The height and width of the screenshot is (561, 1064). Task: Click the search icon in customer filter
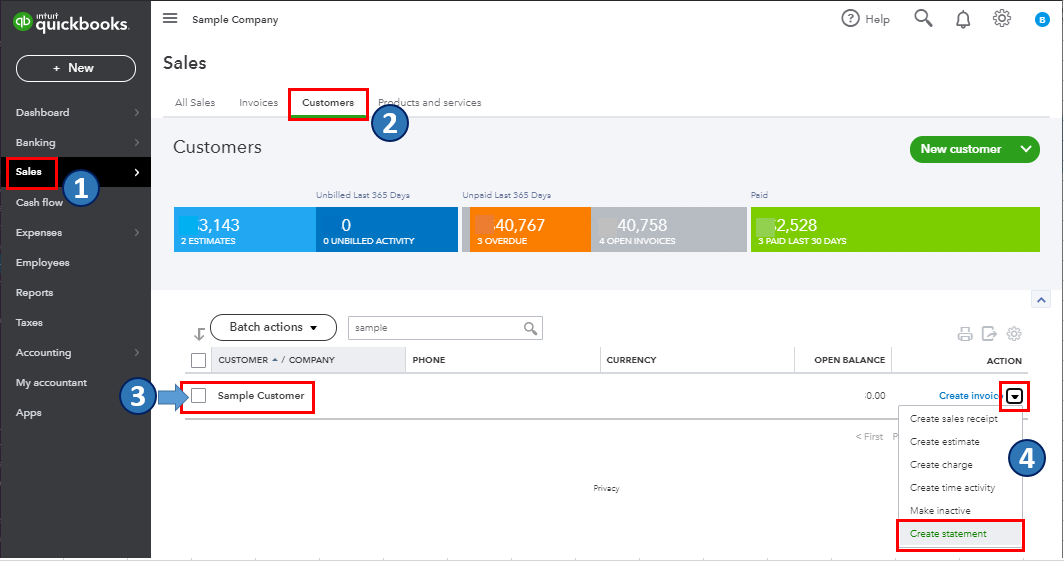(x=531, y=328)
